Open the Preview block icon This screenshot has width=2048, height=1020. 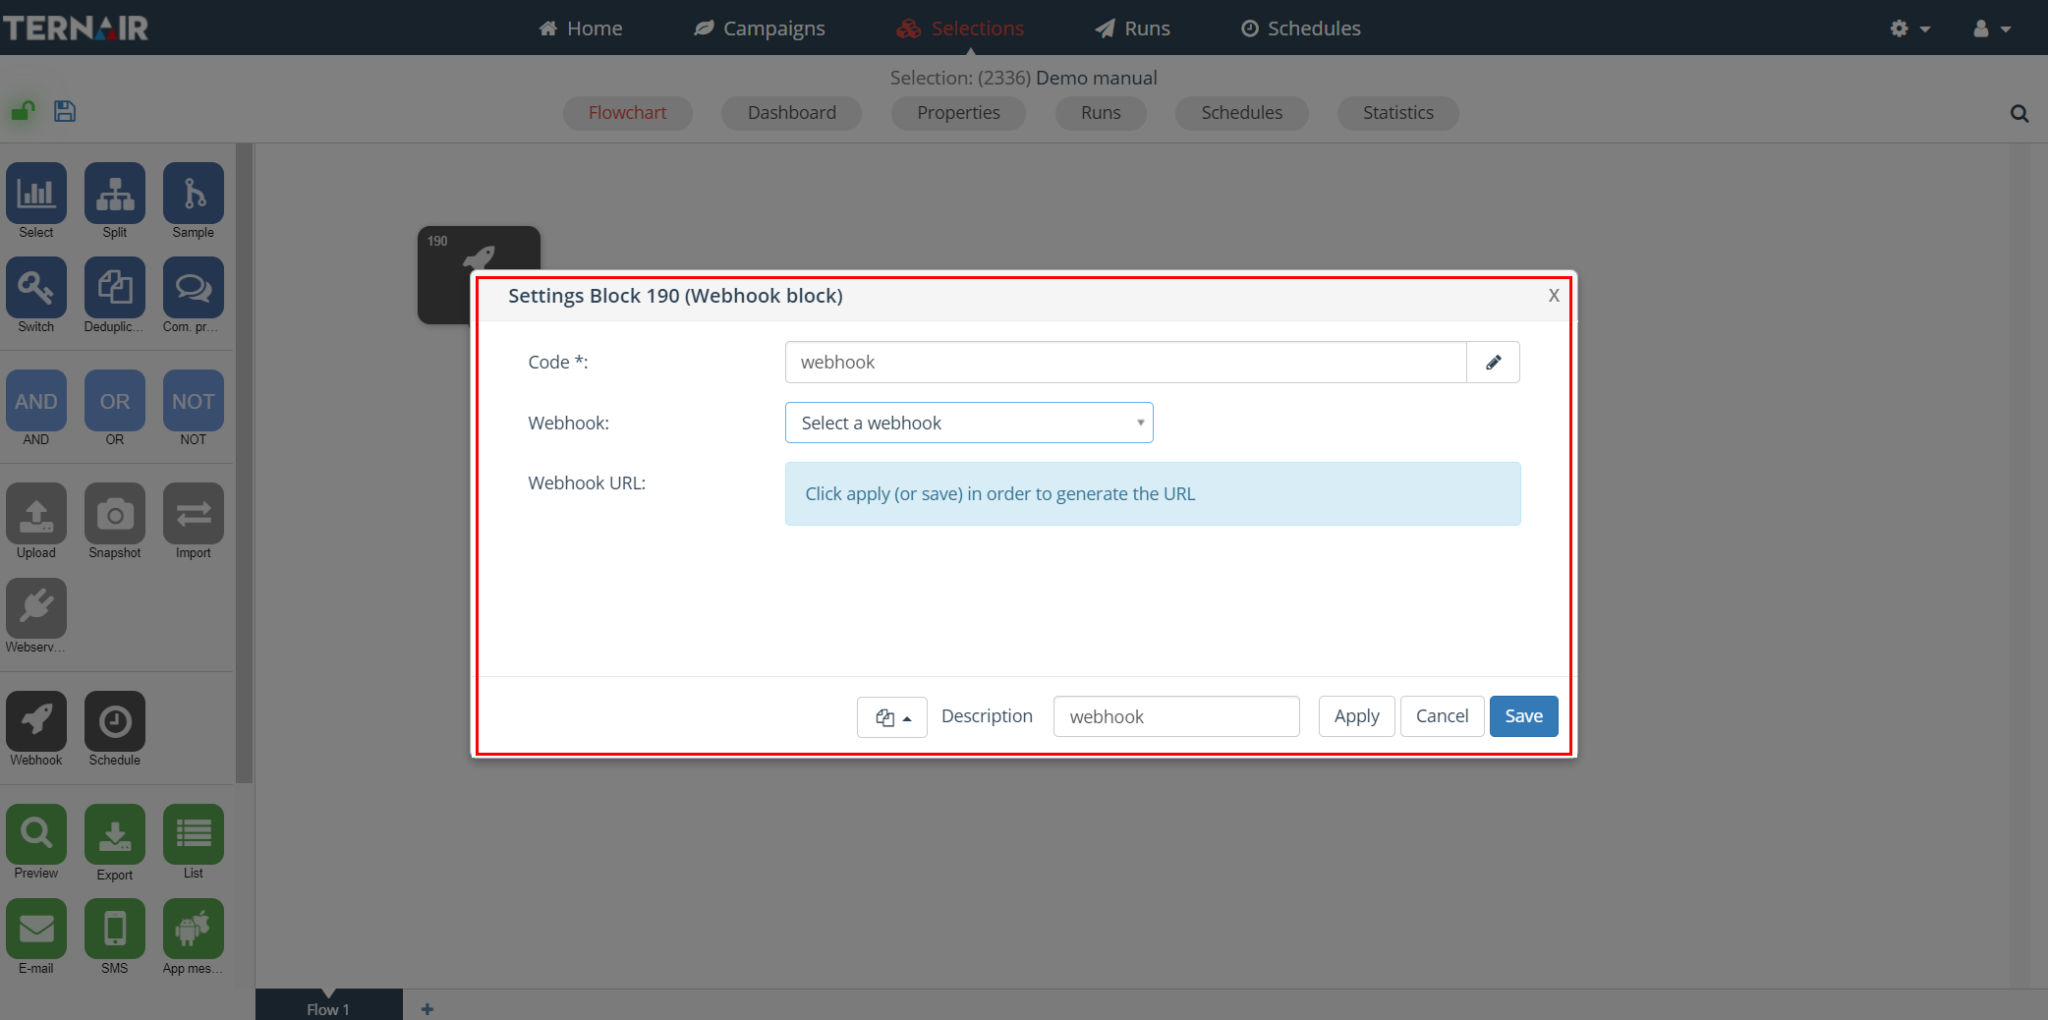click(x=36, y=834)
